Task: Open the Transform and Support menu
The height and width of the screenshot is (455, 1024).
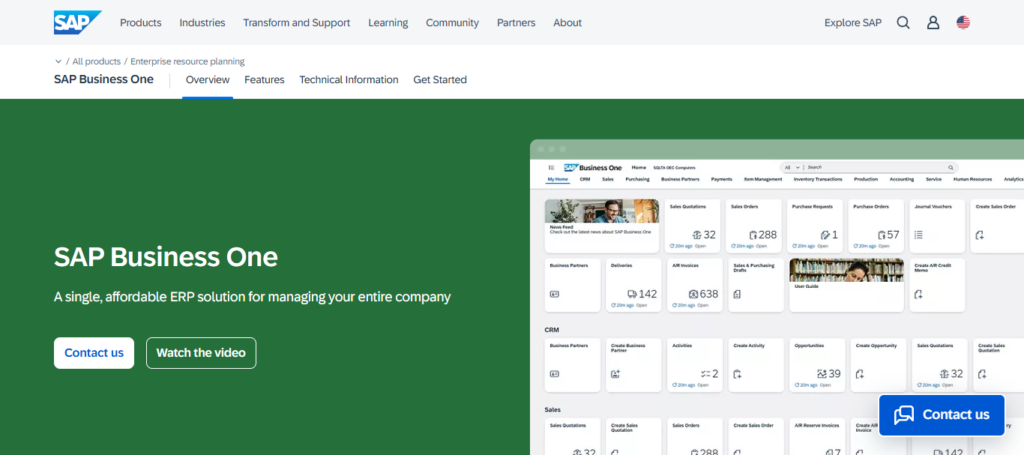Action: (x=296, y=23)
